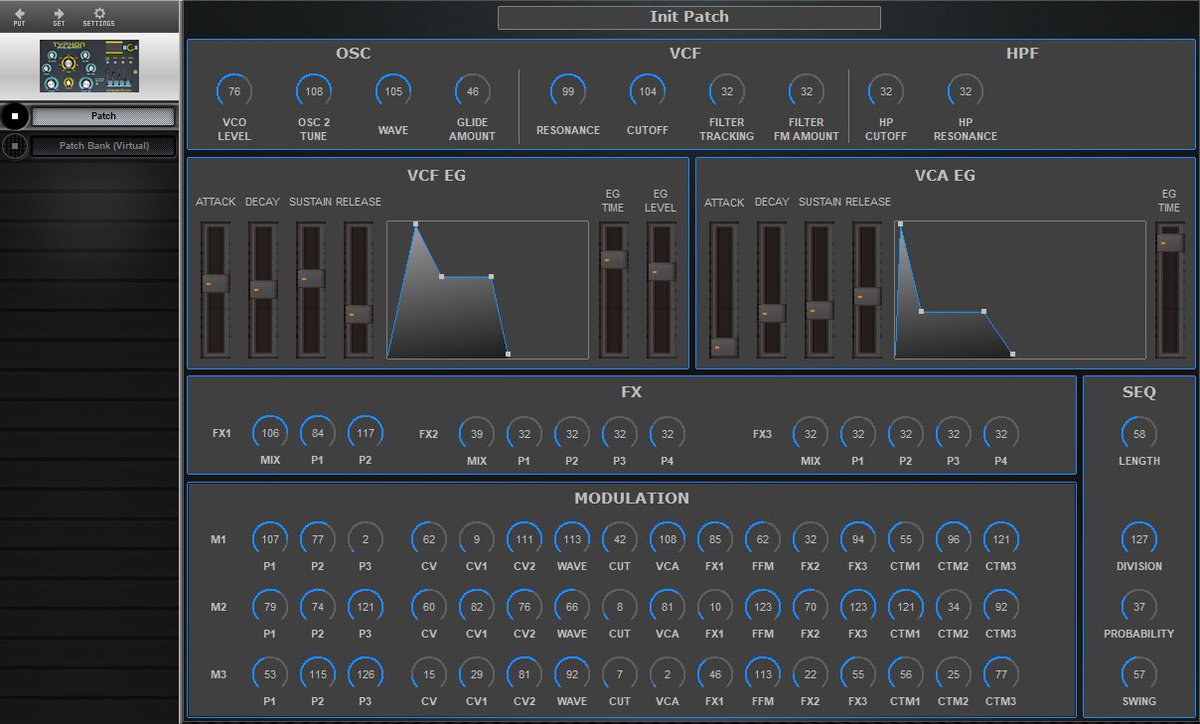
Task: Click the M2 P2 knob
Action: coord(318,607)
